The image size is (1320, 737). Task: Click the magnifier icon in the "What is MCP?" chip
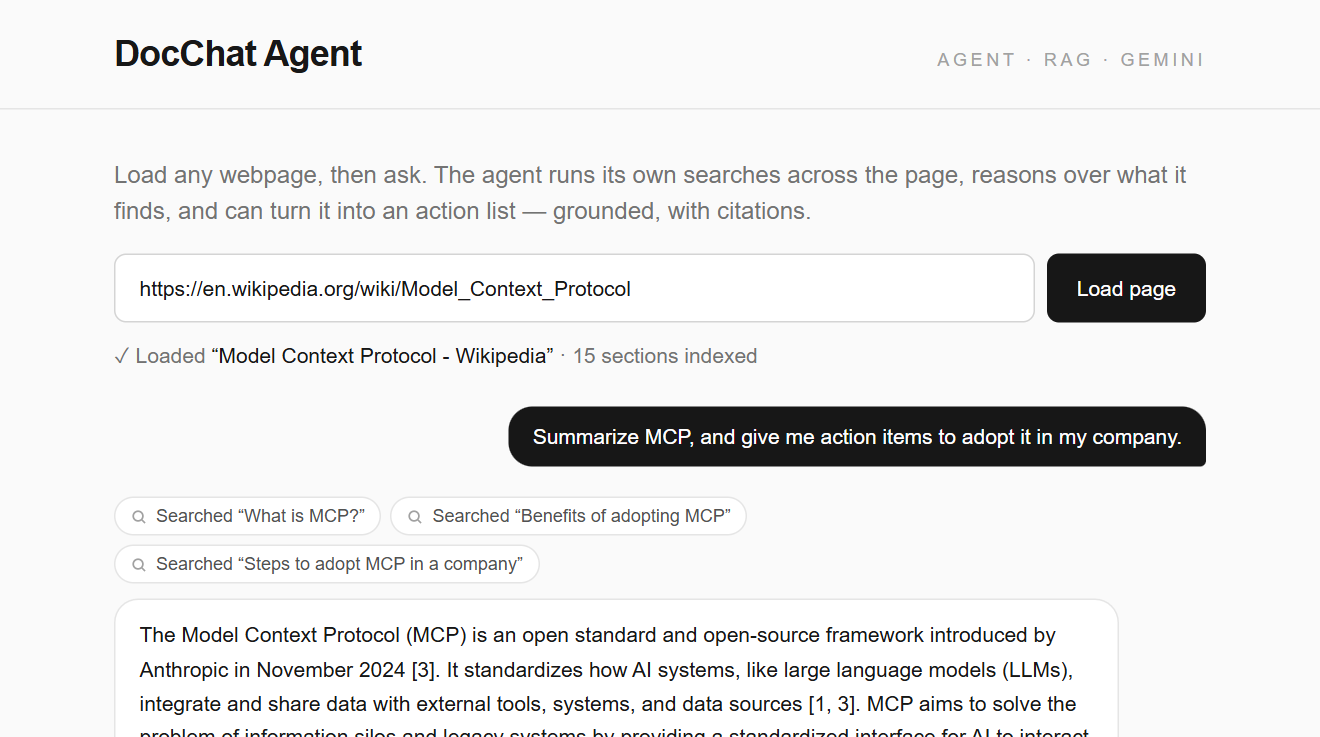139,517
